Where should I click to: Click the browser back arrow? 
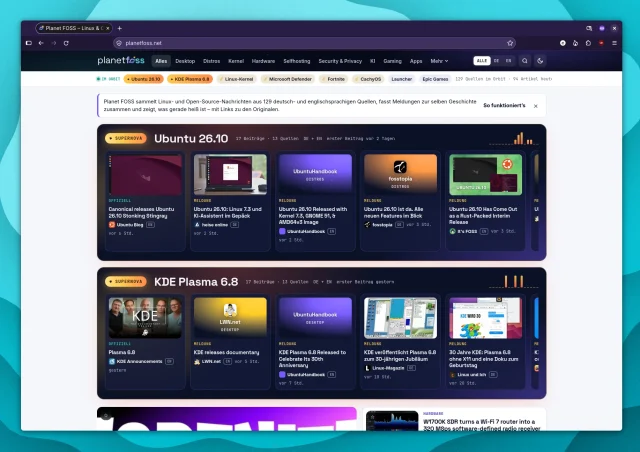pos(41,43)
